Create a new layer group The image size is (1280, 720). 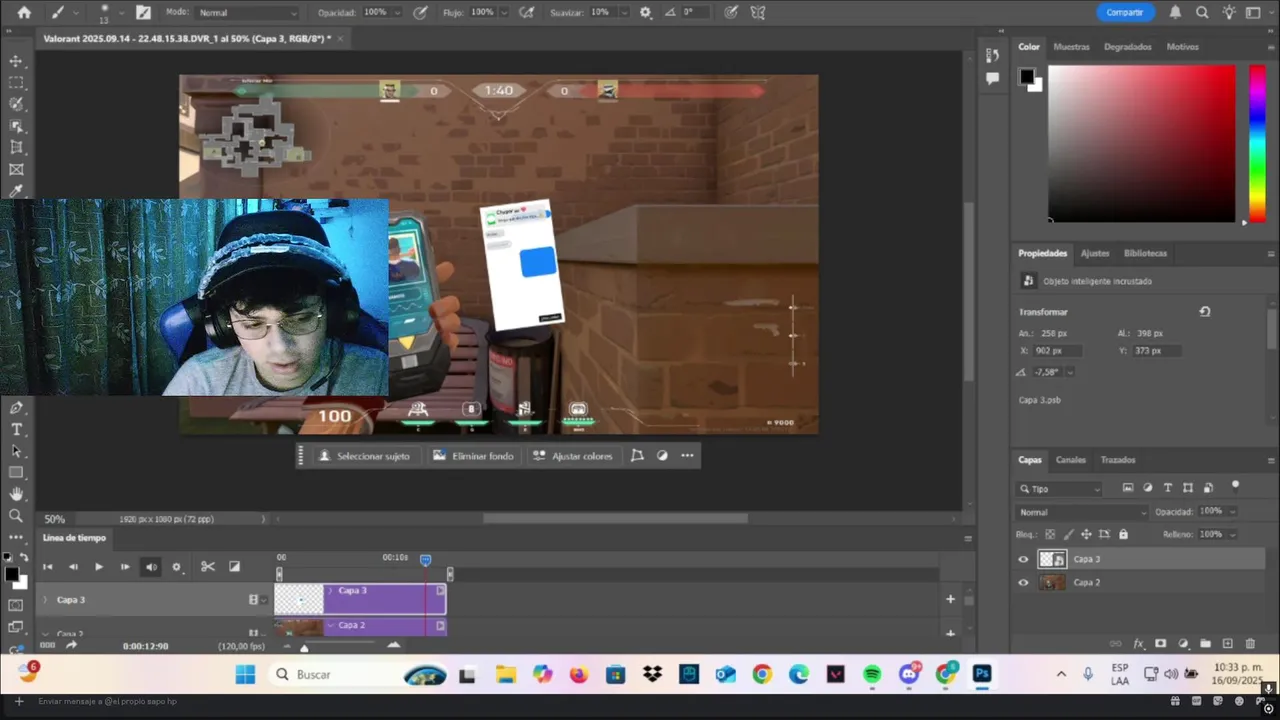(x=1205, y=644)
